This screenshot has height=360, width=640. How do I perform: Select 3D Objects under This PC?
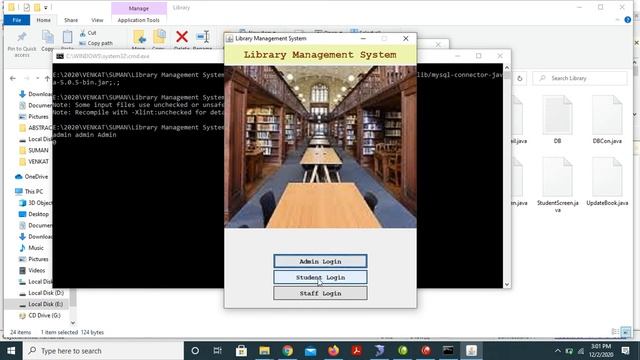36,203
